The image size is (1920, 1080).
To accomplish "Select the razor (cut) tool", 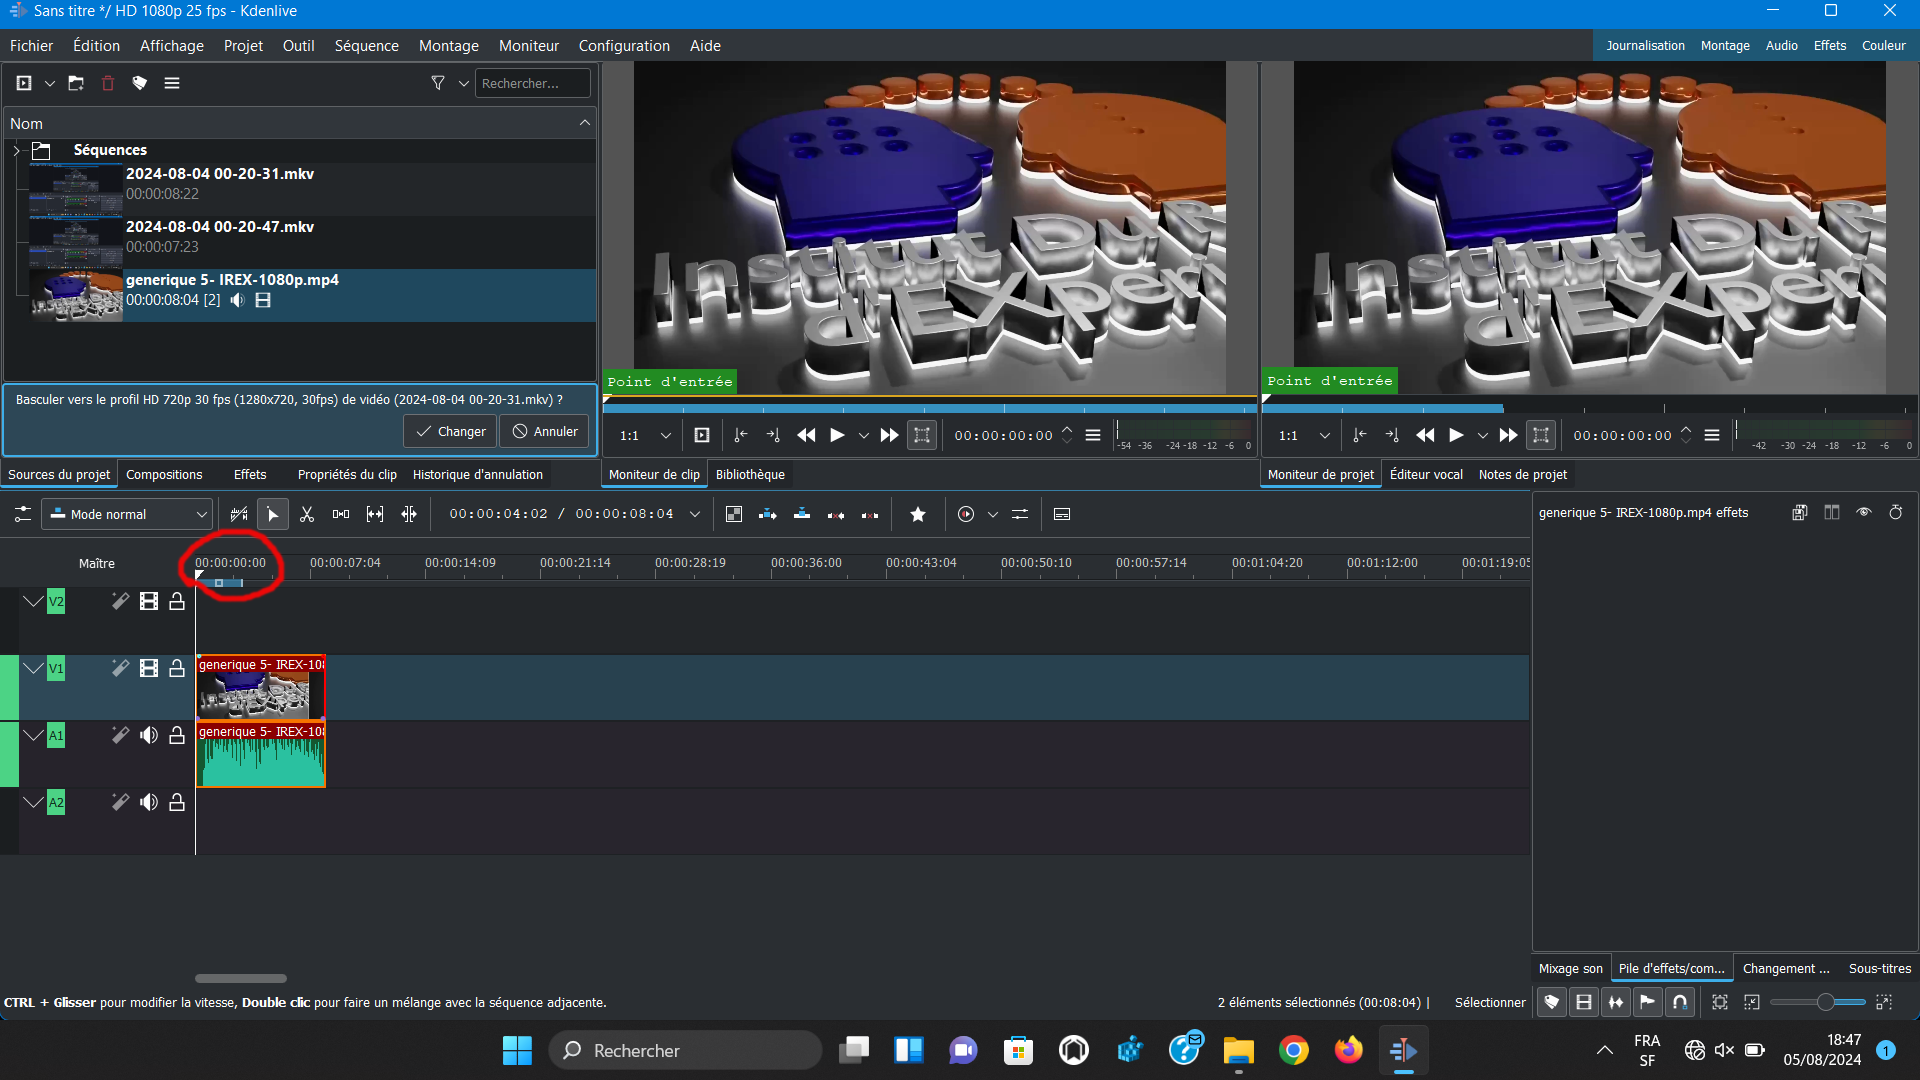I will pos(307,514).
